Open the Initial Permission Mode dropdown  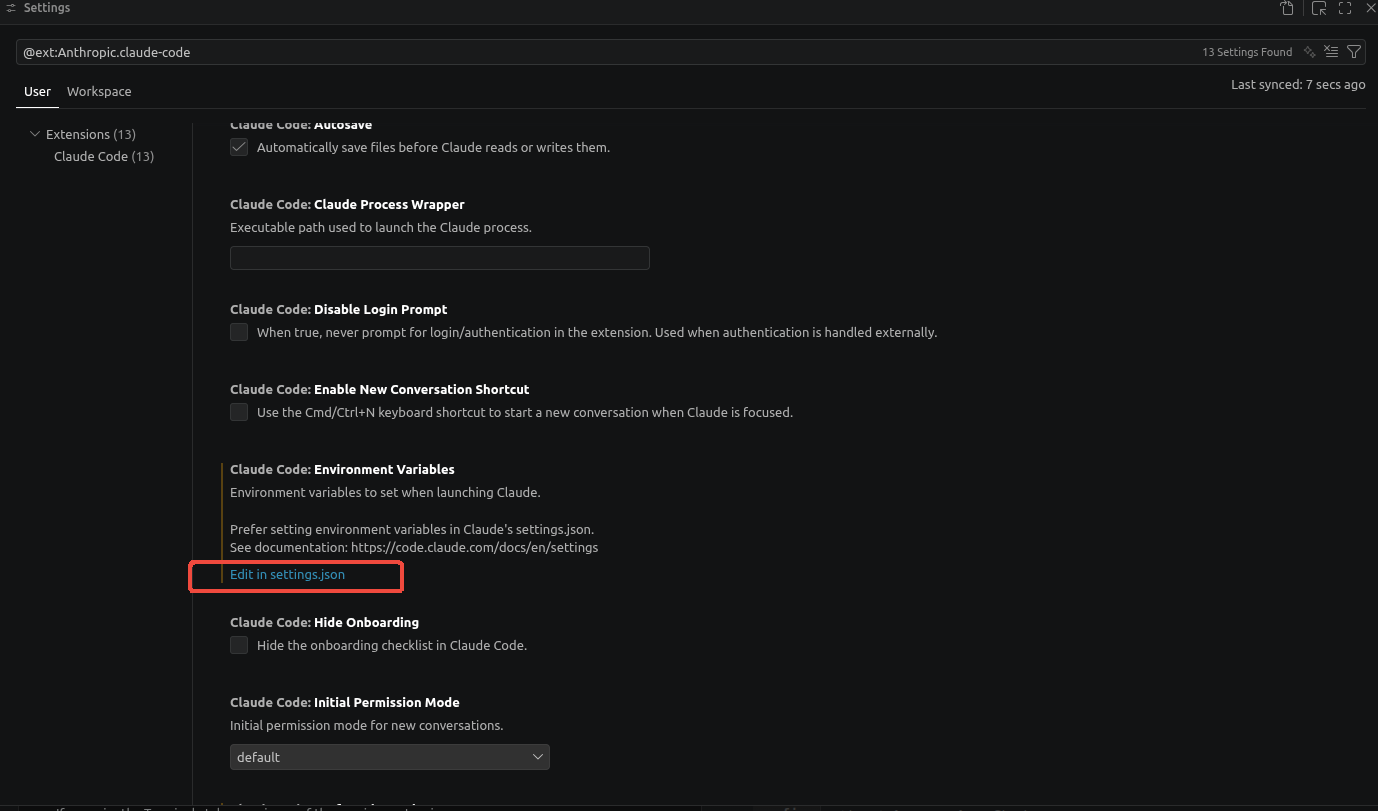[390, 757]
